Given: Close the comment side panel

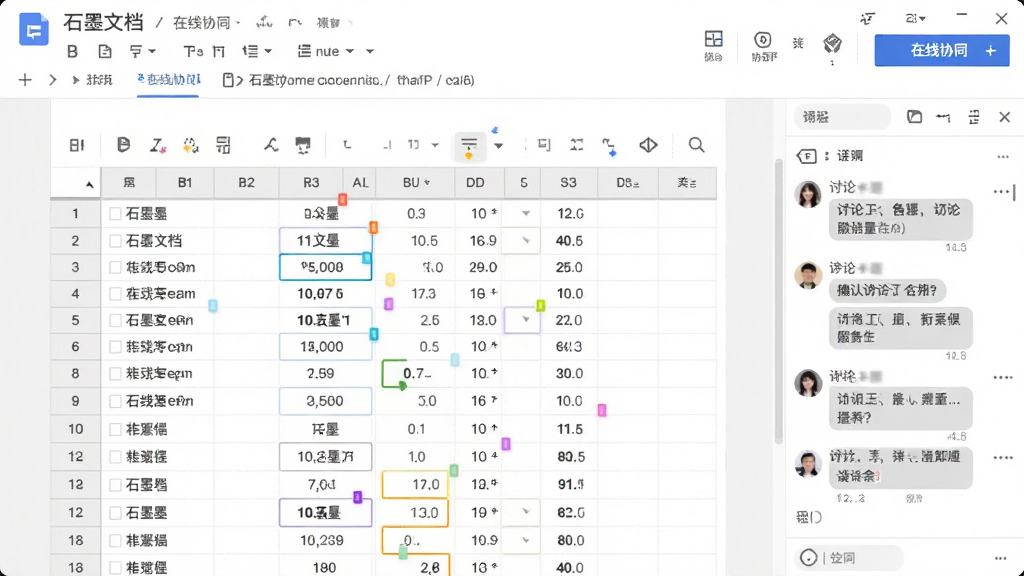Looking at the screenshot, I should 1004,117.
